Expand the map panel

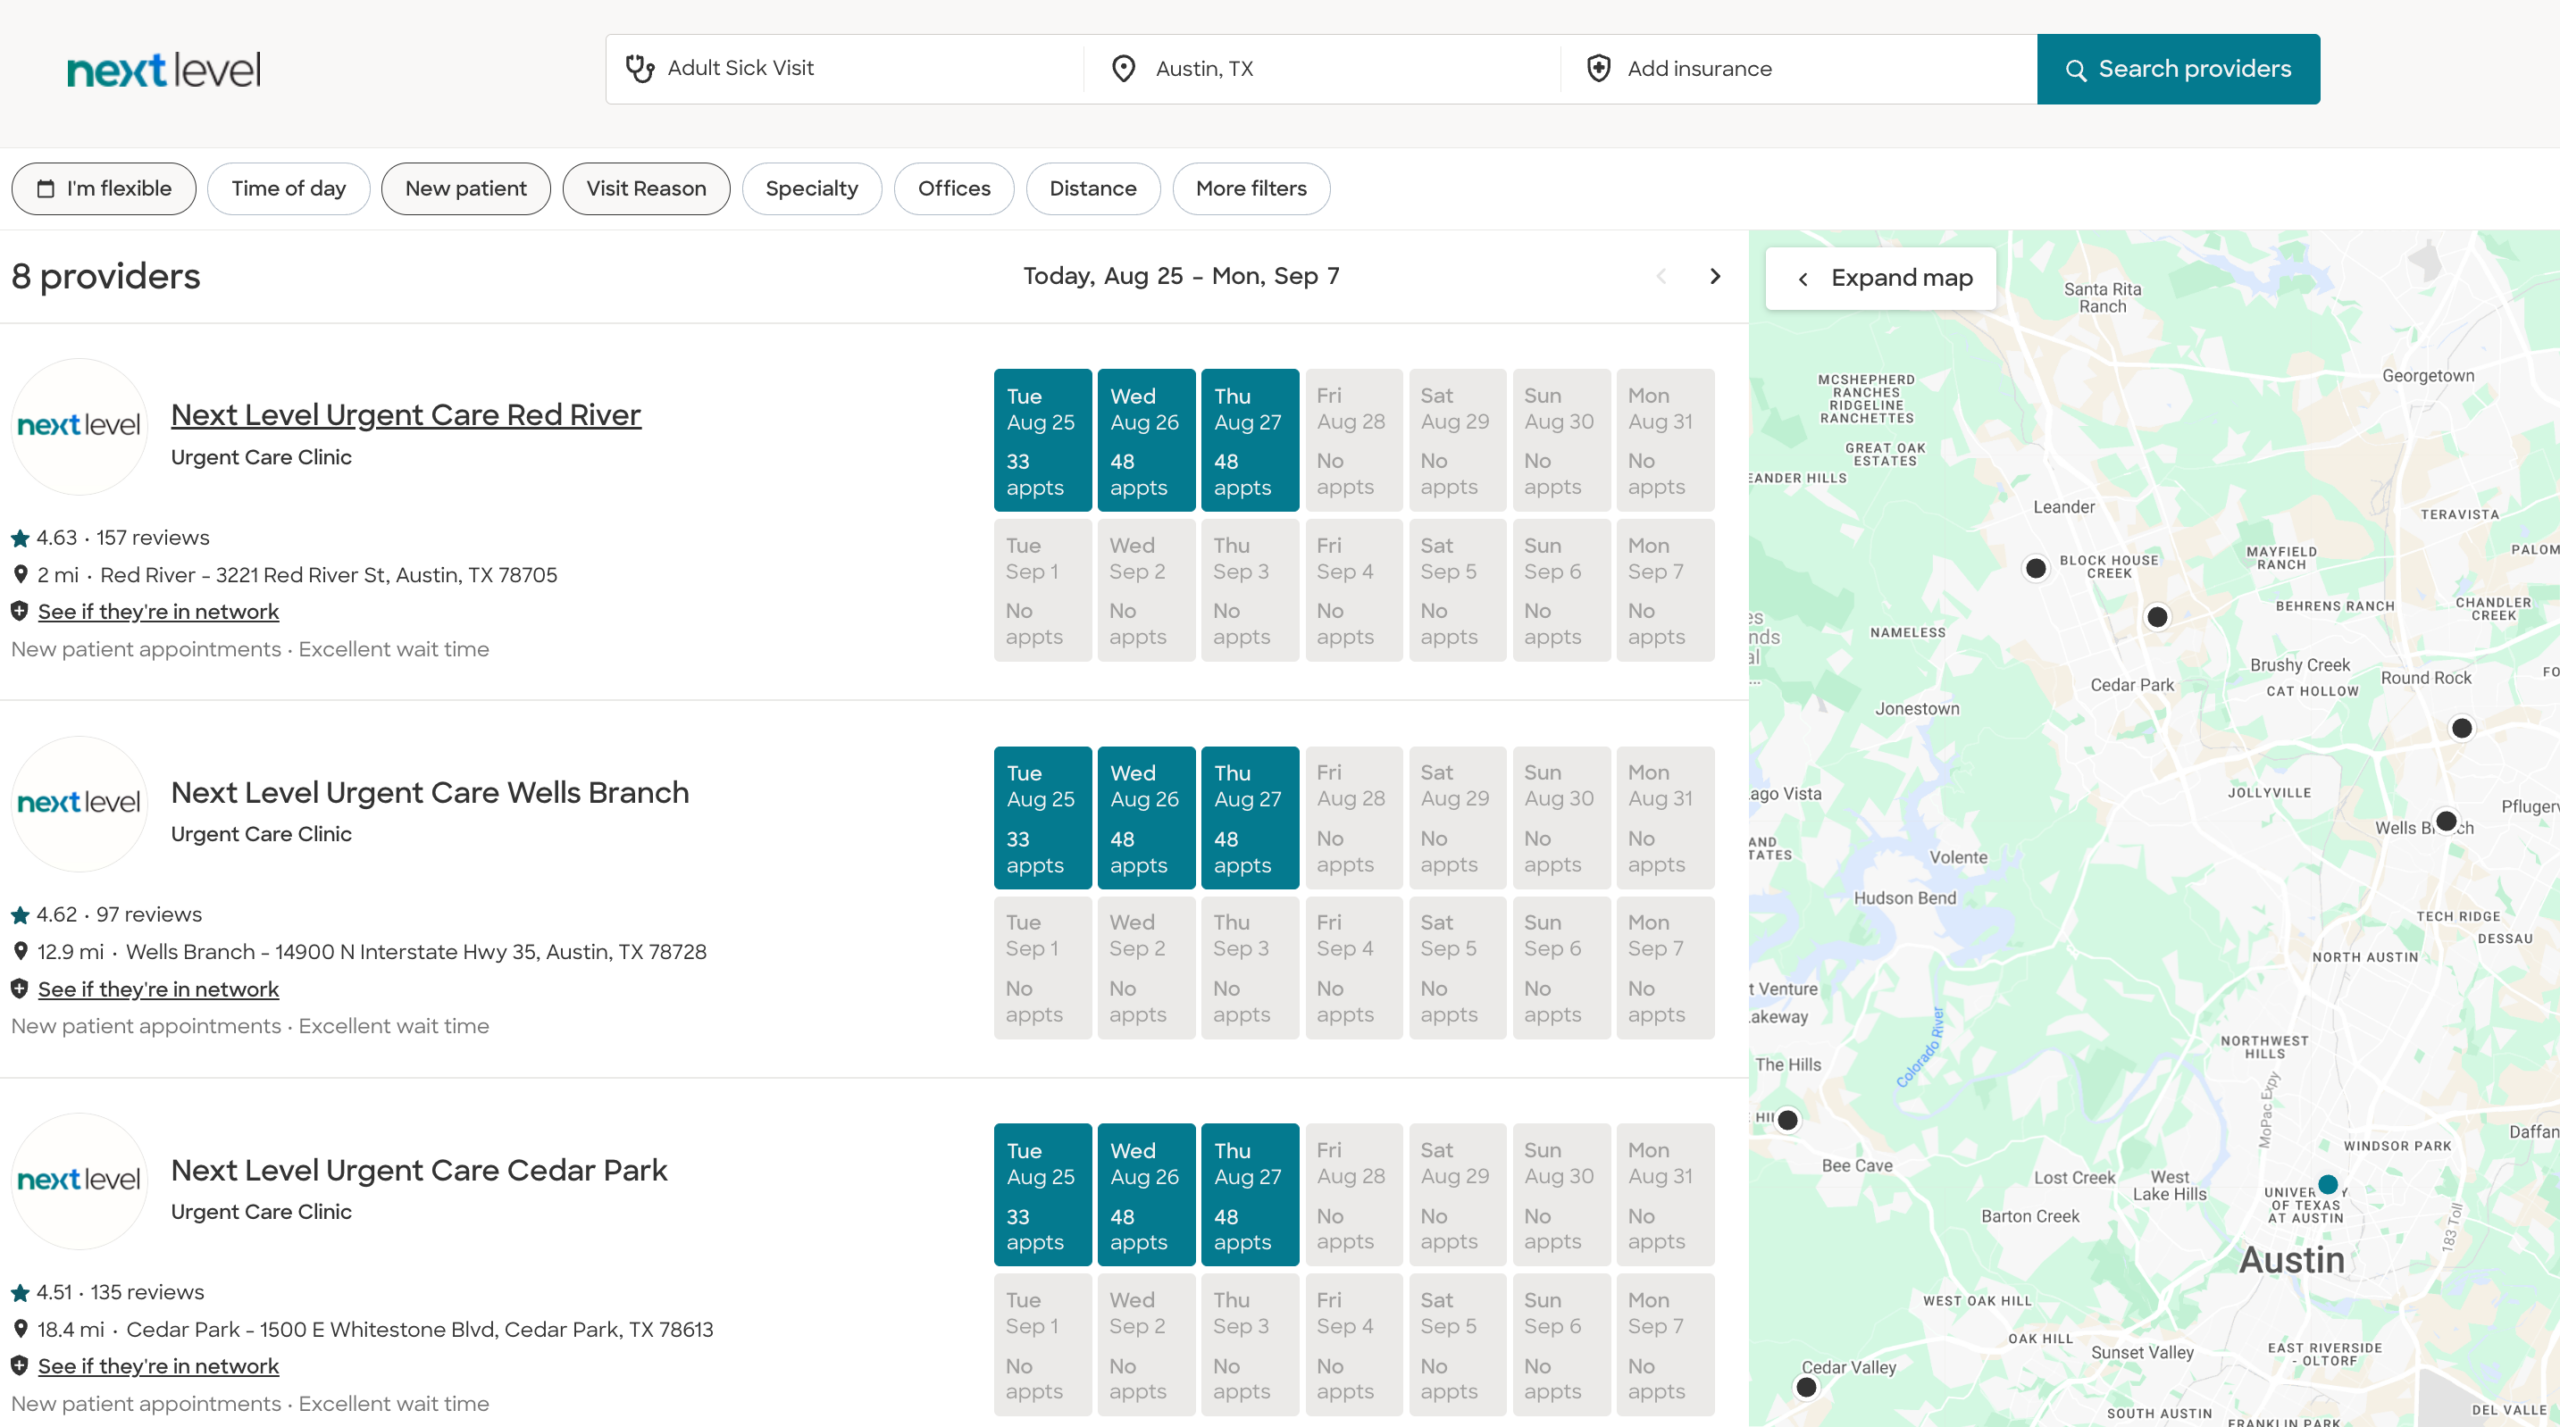point(1881,278)
